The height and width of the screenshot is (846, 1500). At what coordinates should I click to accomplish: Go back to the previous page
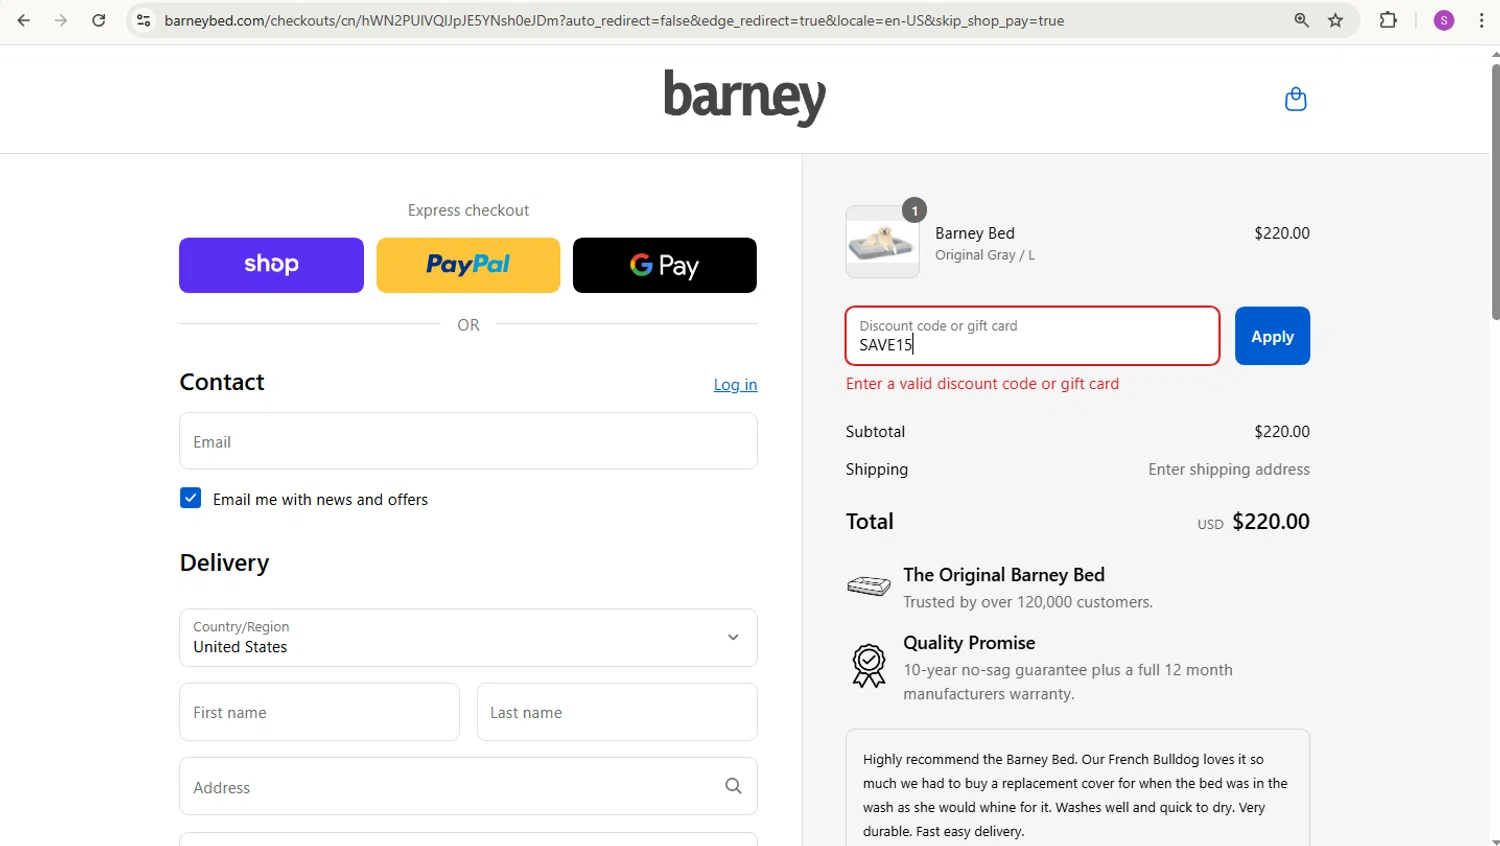(x=24, y=20)
